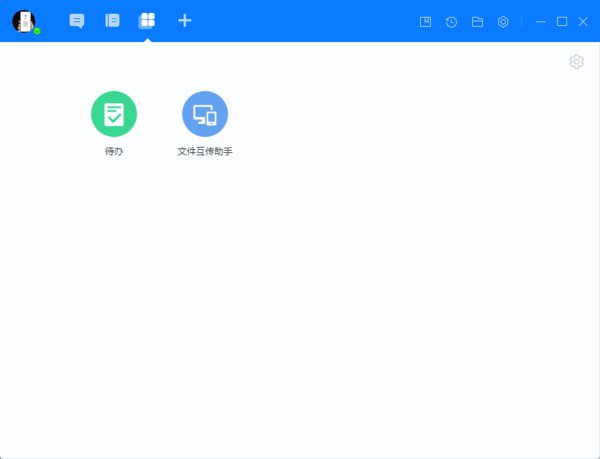Maximize the window
This screenshot has width=600, height=459.
(562, 21)
